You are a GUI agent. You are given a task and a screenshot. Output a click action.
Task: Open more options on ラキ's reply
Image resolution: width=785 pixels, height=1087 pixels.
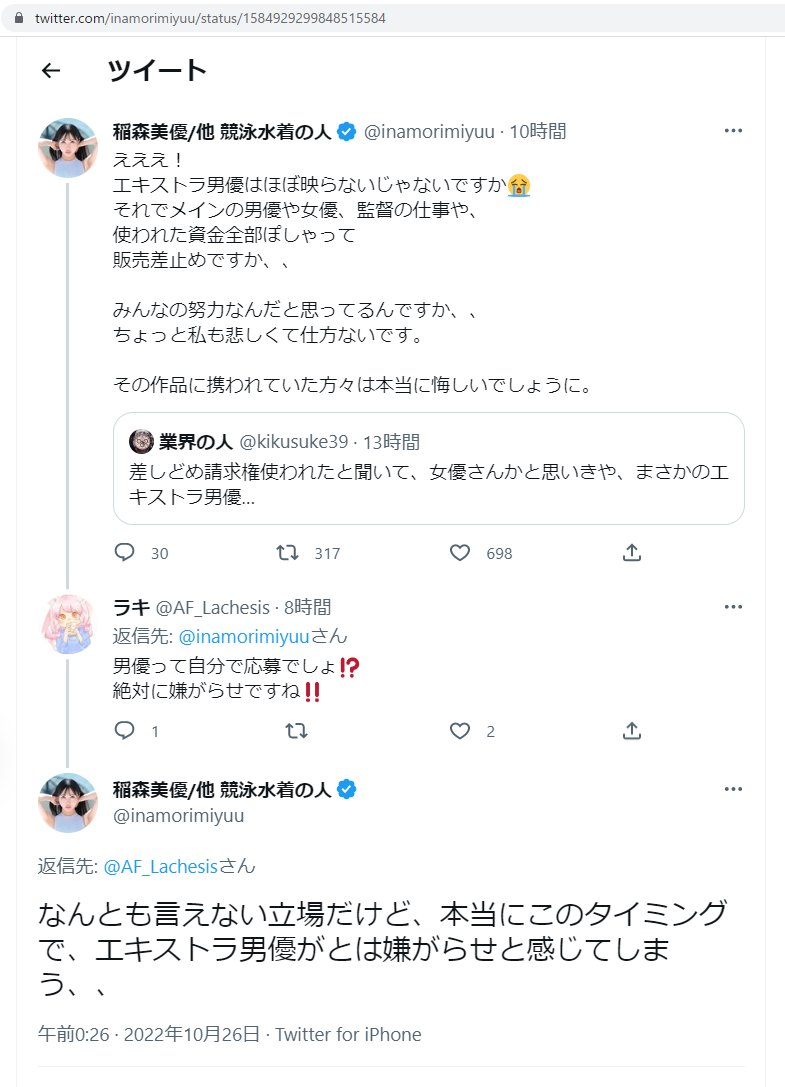pos(733,607)
